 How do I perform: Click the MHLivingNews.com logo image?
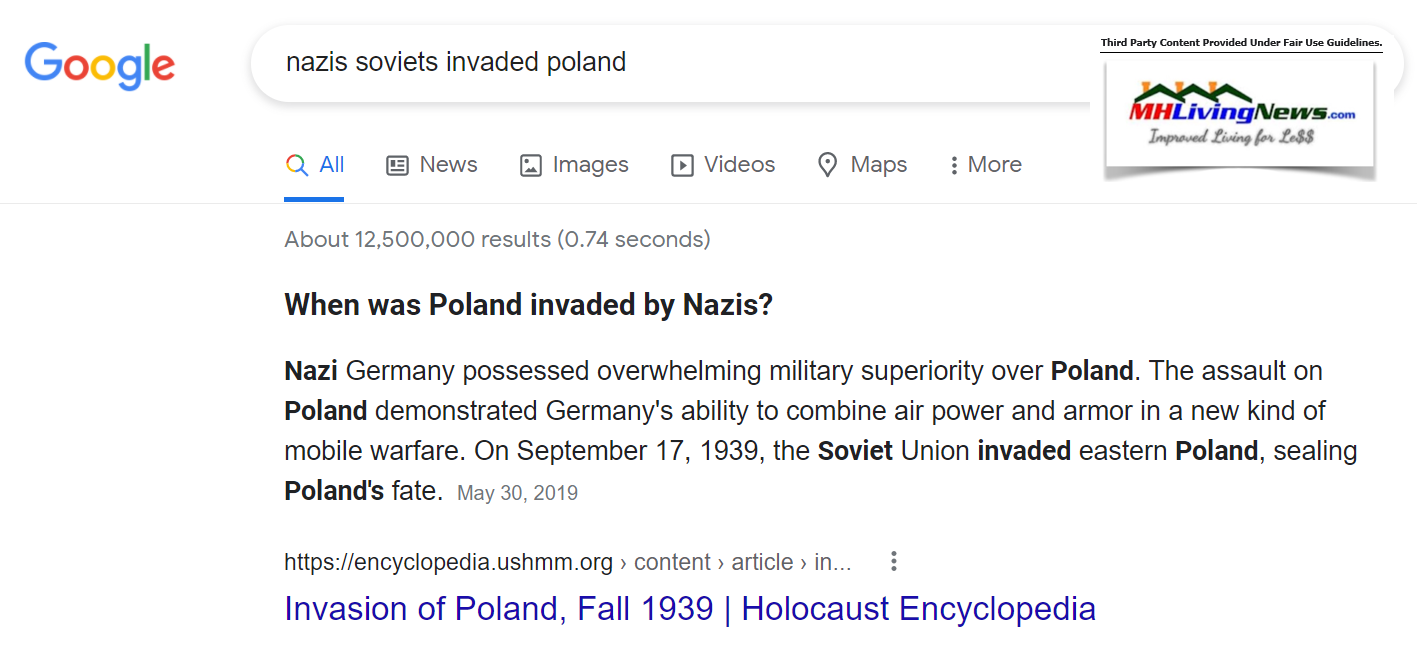point(1240,119)
